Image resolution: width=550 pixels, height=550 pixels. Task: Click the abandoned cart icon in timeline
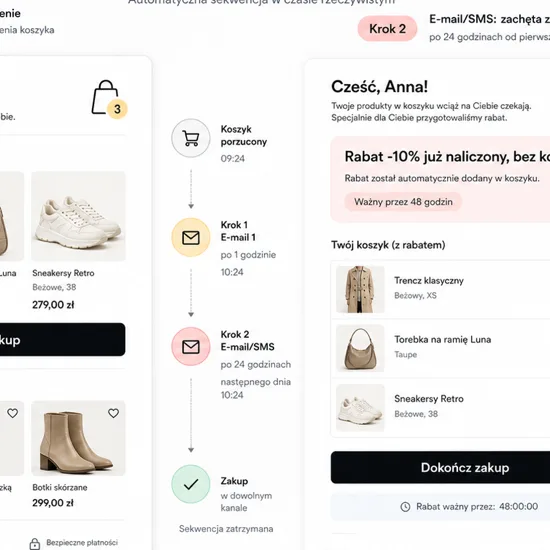pyautogui.click(x=191, y=138)
